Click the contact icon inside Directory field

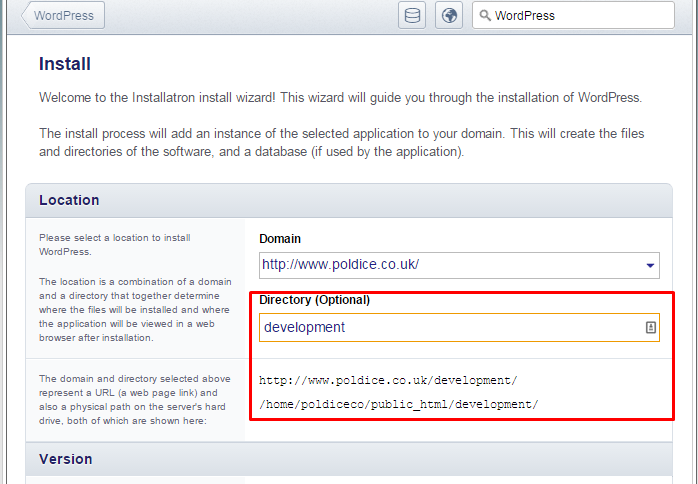pos(650,327)
